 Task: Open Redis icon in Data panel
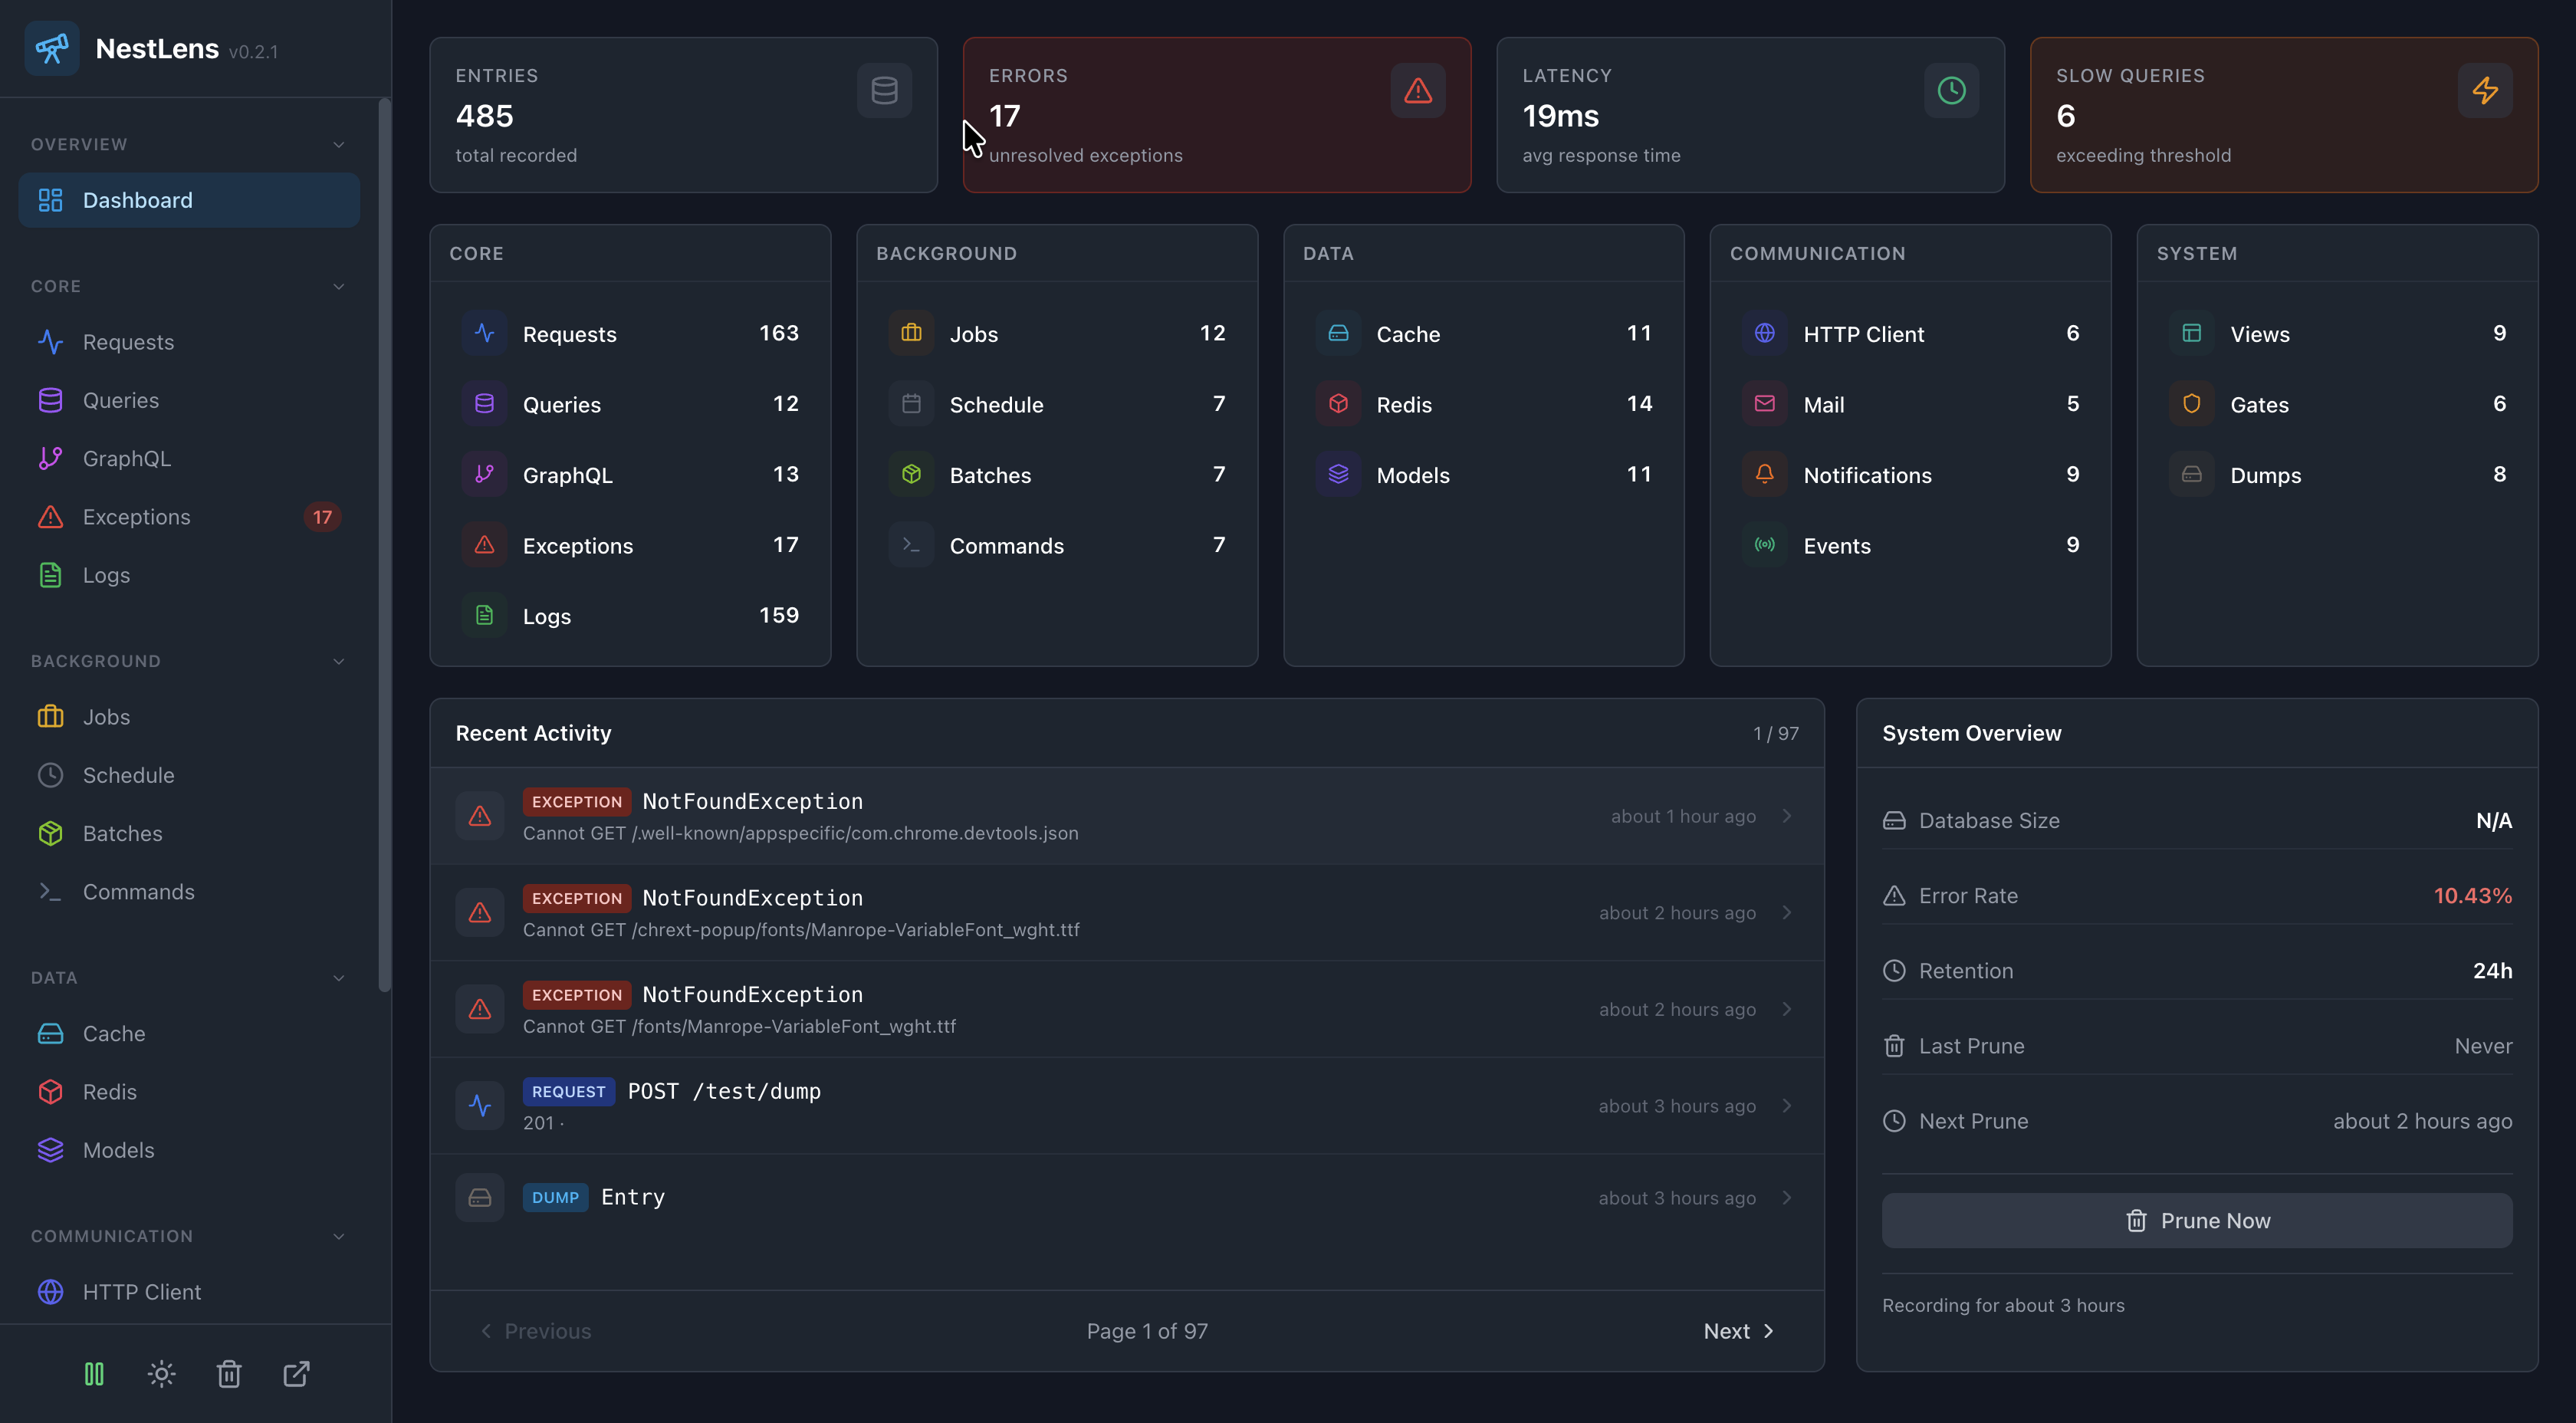(1338, 404)
